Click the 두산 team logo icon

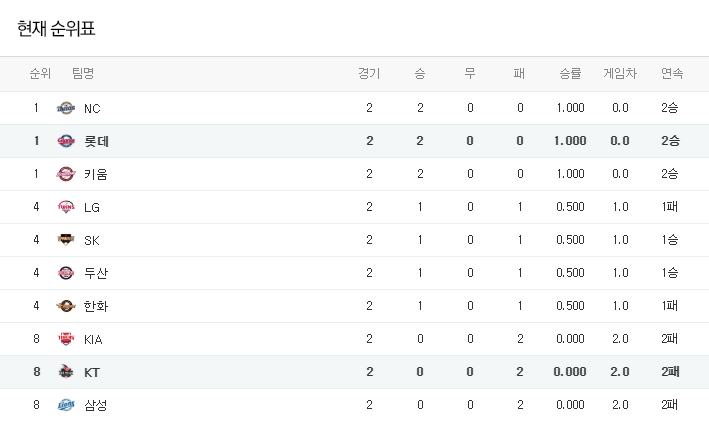[x=66, y=273]
